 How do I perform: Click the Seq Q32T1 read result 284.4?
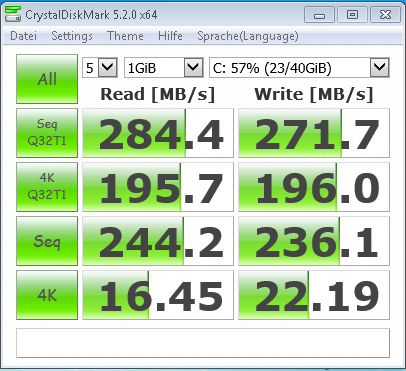click(158, 133)
